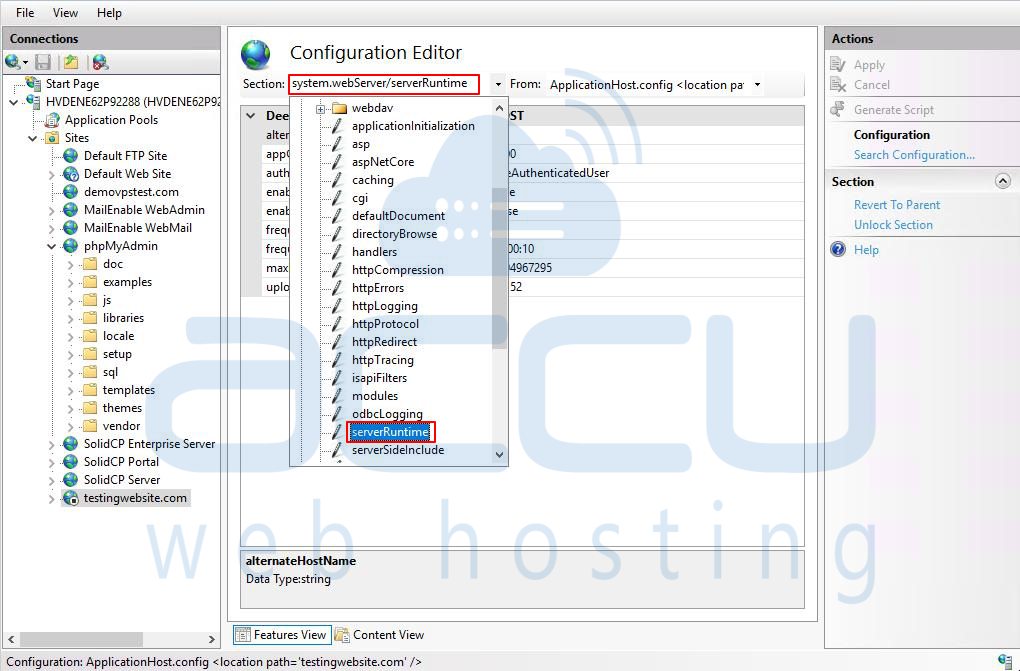Click the Cancel icon in Actions

(838, 85)
